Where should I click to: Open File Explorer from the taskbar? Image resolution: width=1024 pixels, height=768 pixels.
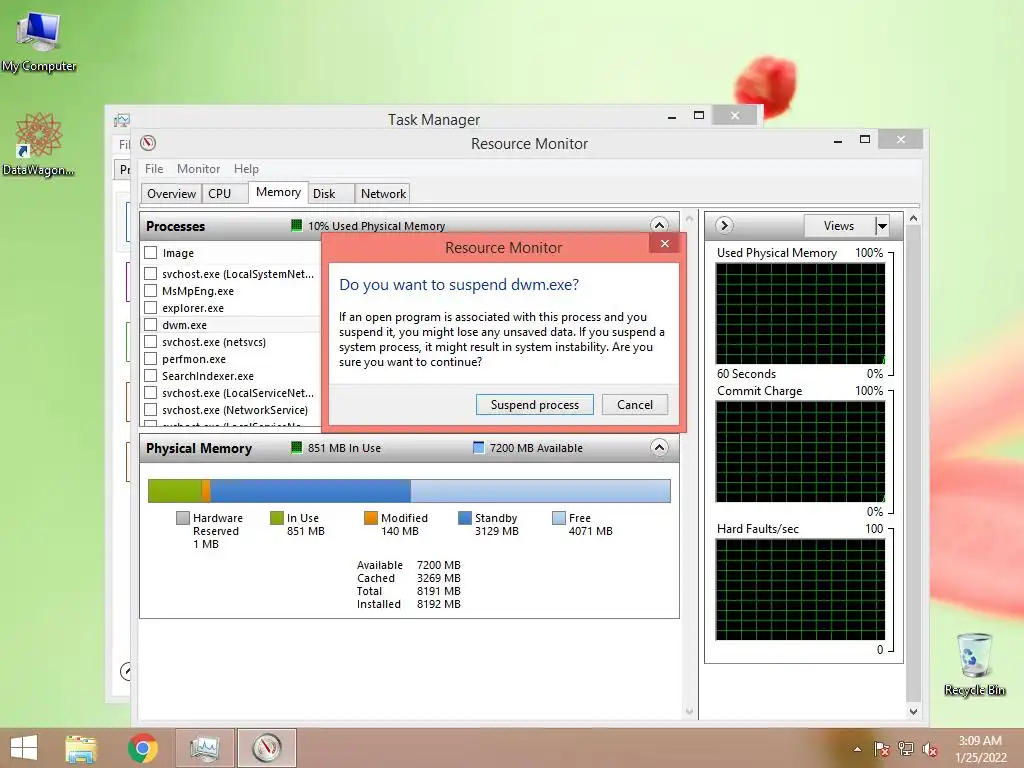pos(81,748)
